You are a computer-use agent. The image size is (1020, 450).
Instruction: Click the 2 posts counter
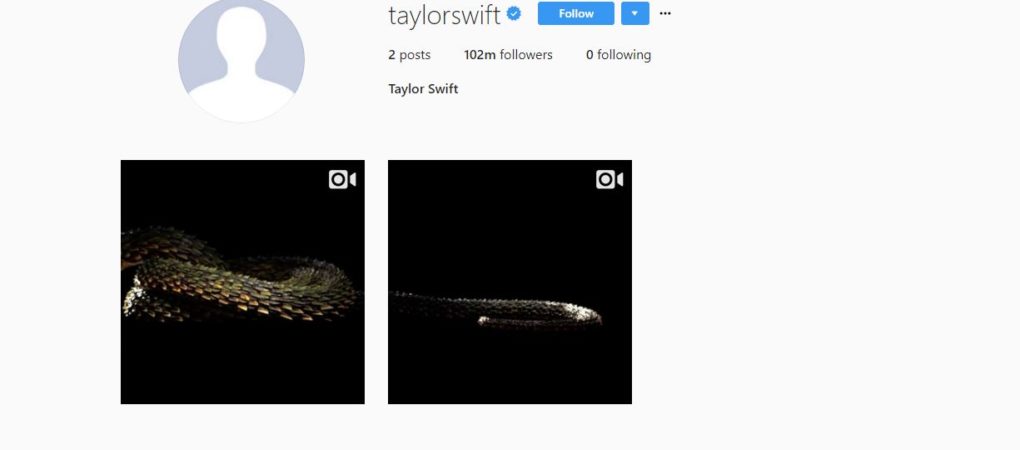[x=409, y=55]
